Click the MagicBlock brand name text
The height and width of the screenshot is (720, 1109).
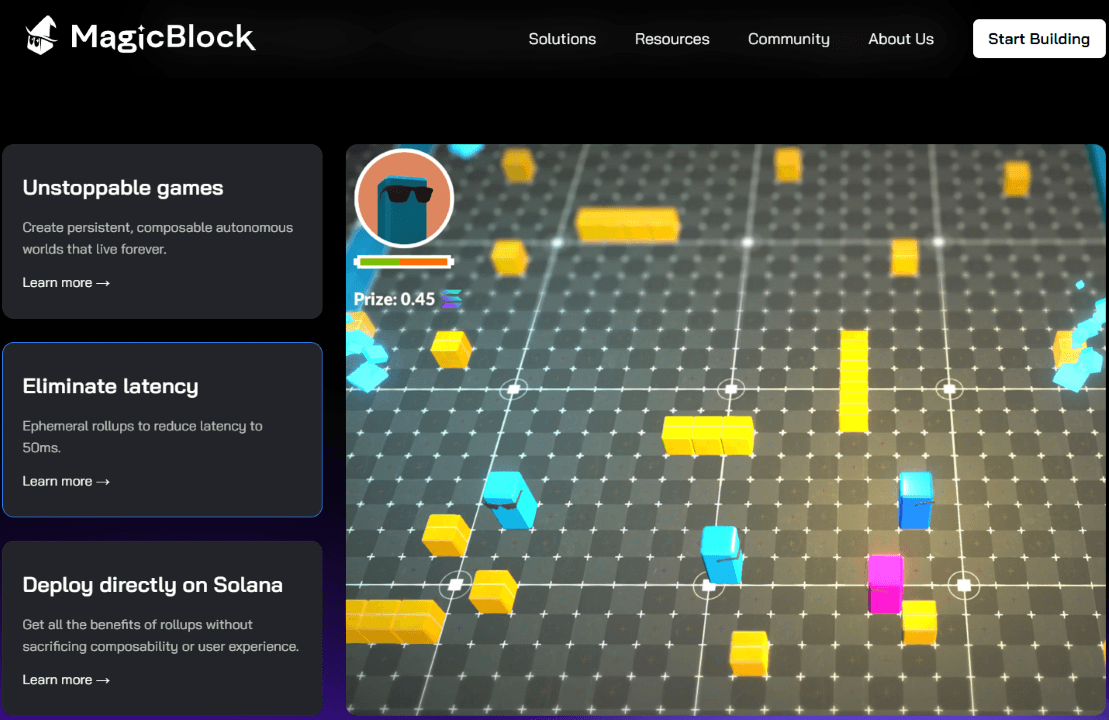(163, 38)
